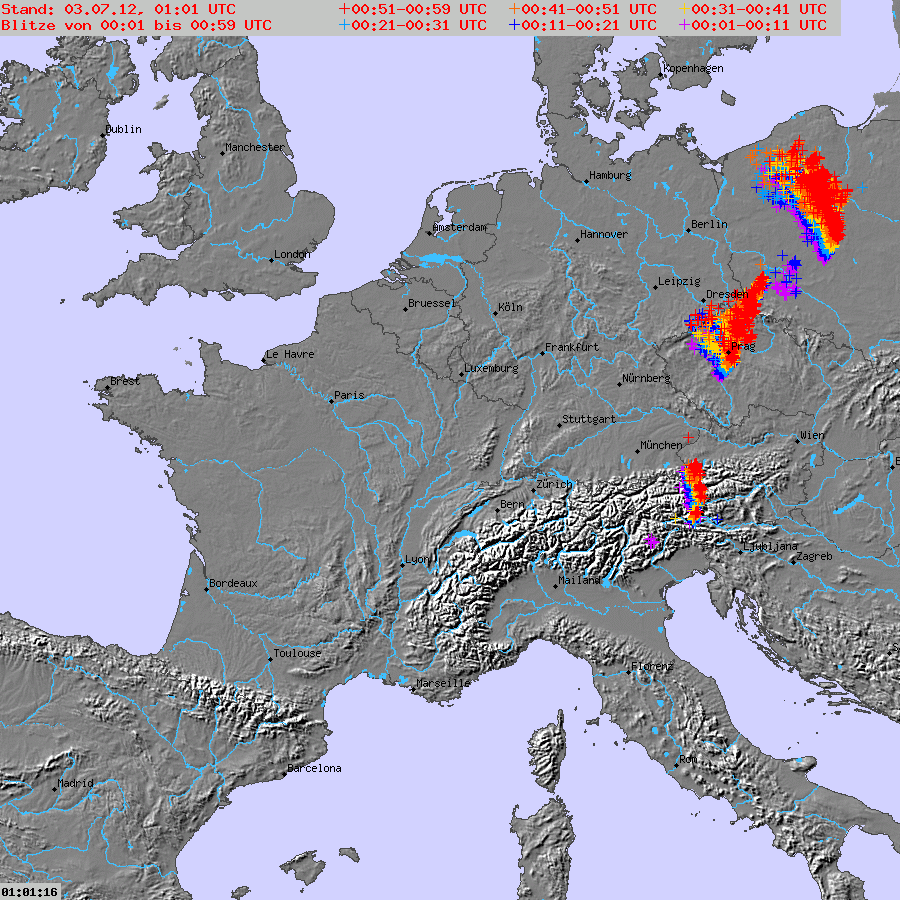Click the 'Stand: 03.07.12, 01:01 UTC' header text
900x900 pixels.
[118, 9]
